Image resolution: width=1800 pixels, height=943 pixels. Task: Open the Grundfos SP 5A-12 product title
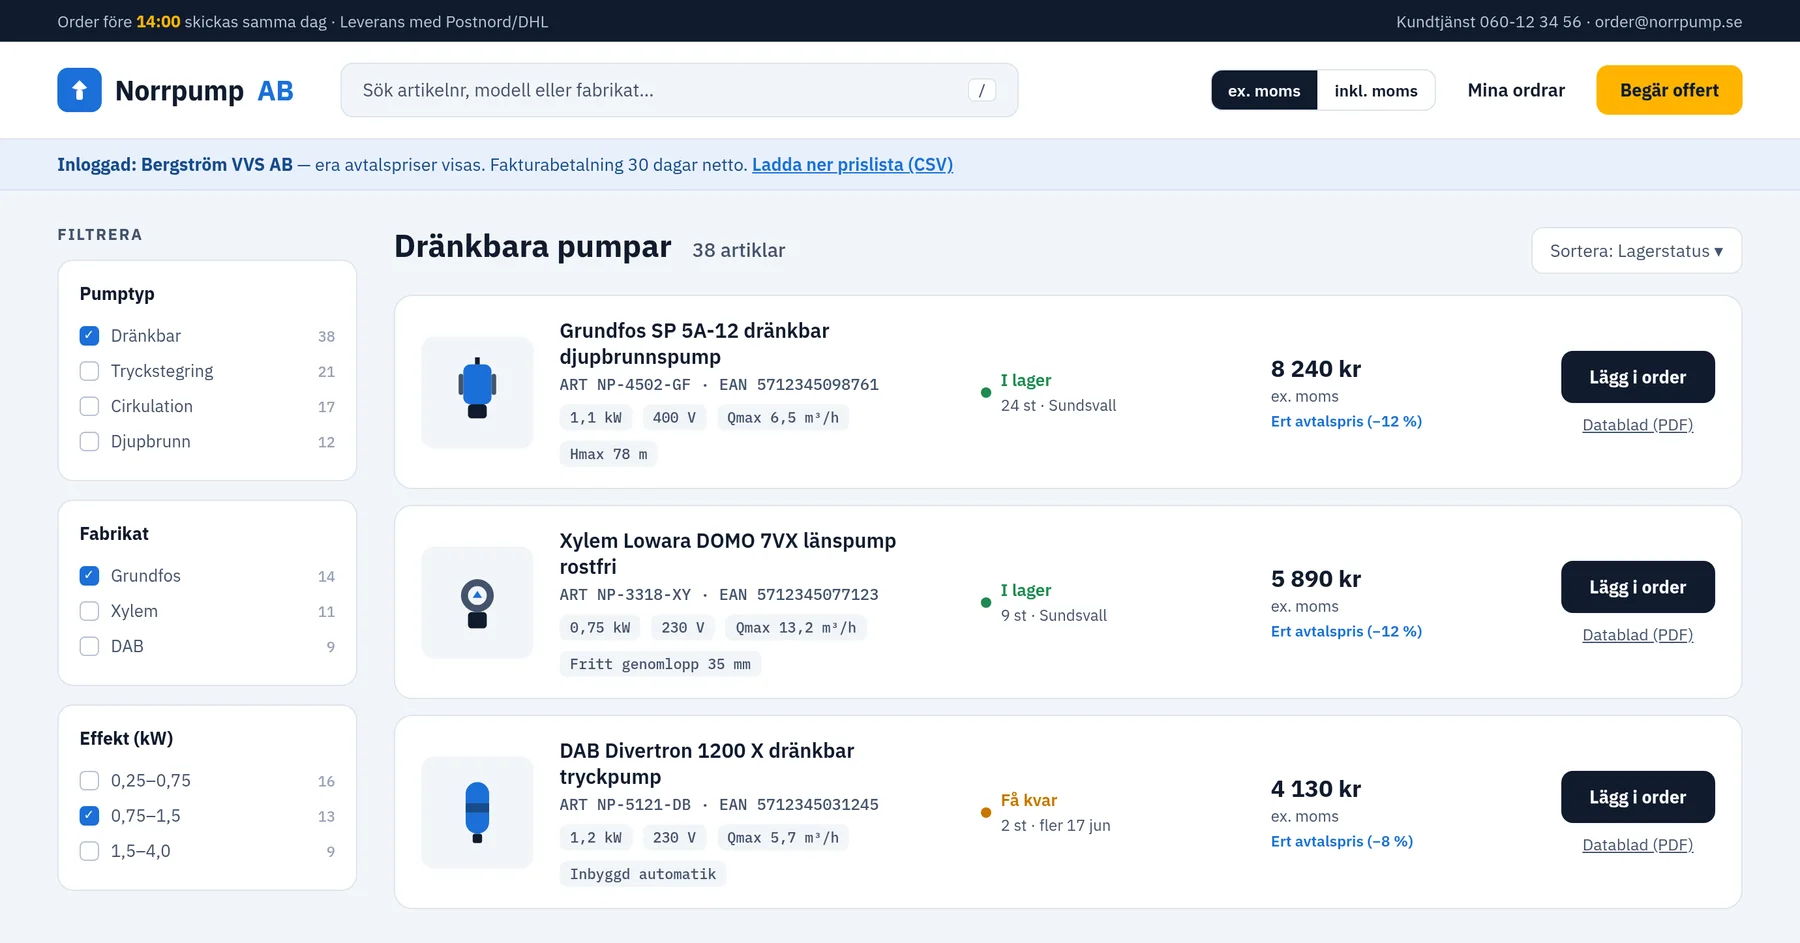pos(694,344)
